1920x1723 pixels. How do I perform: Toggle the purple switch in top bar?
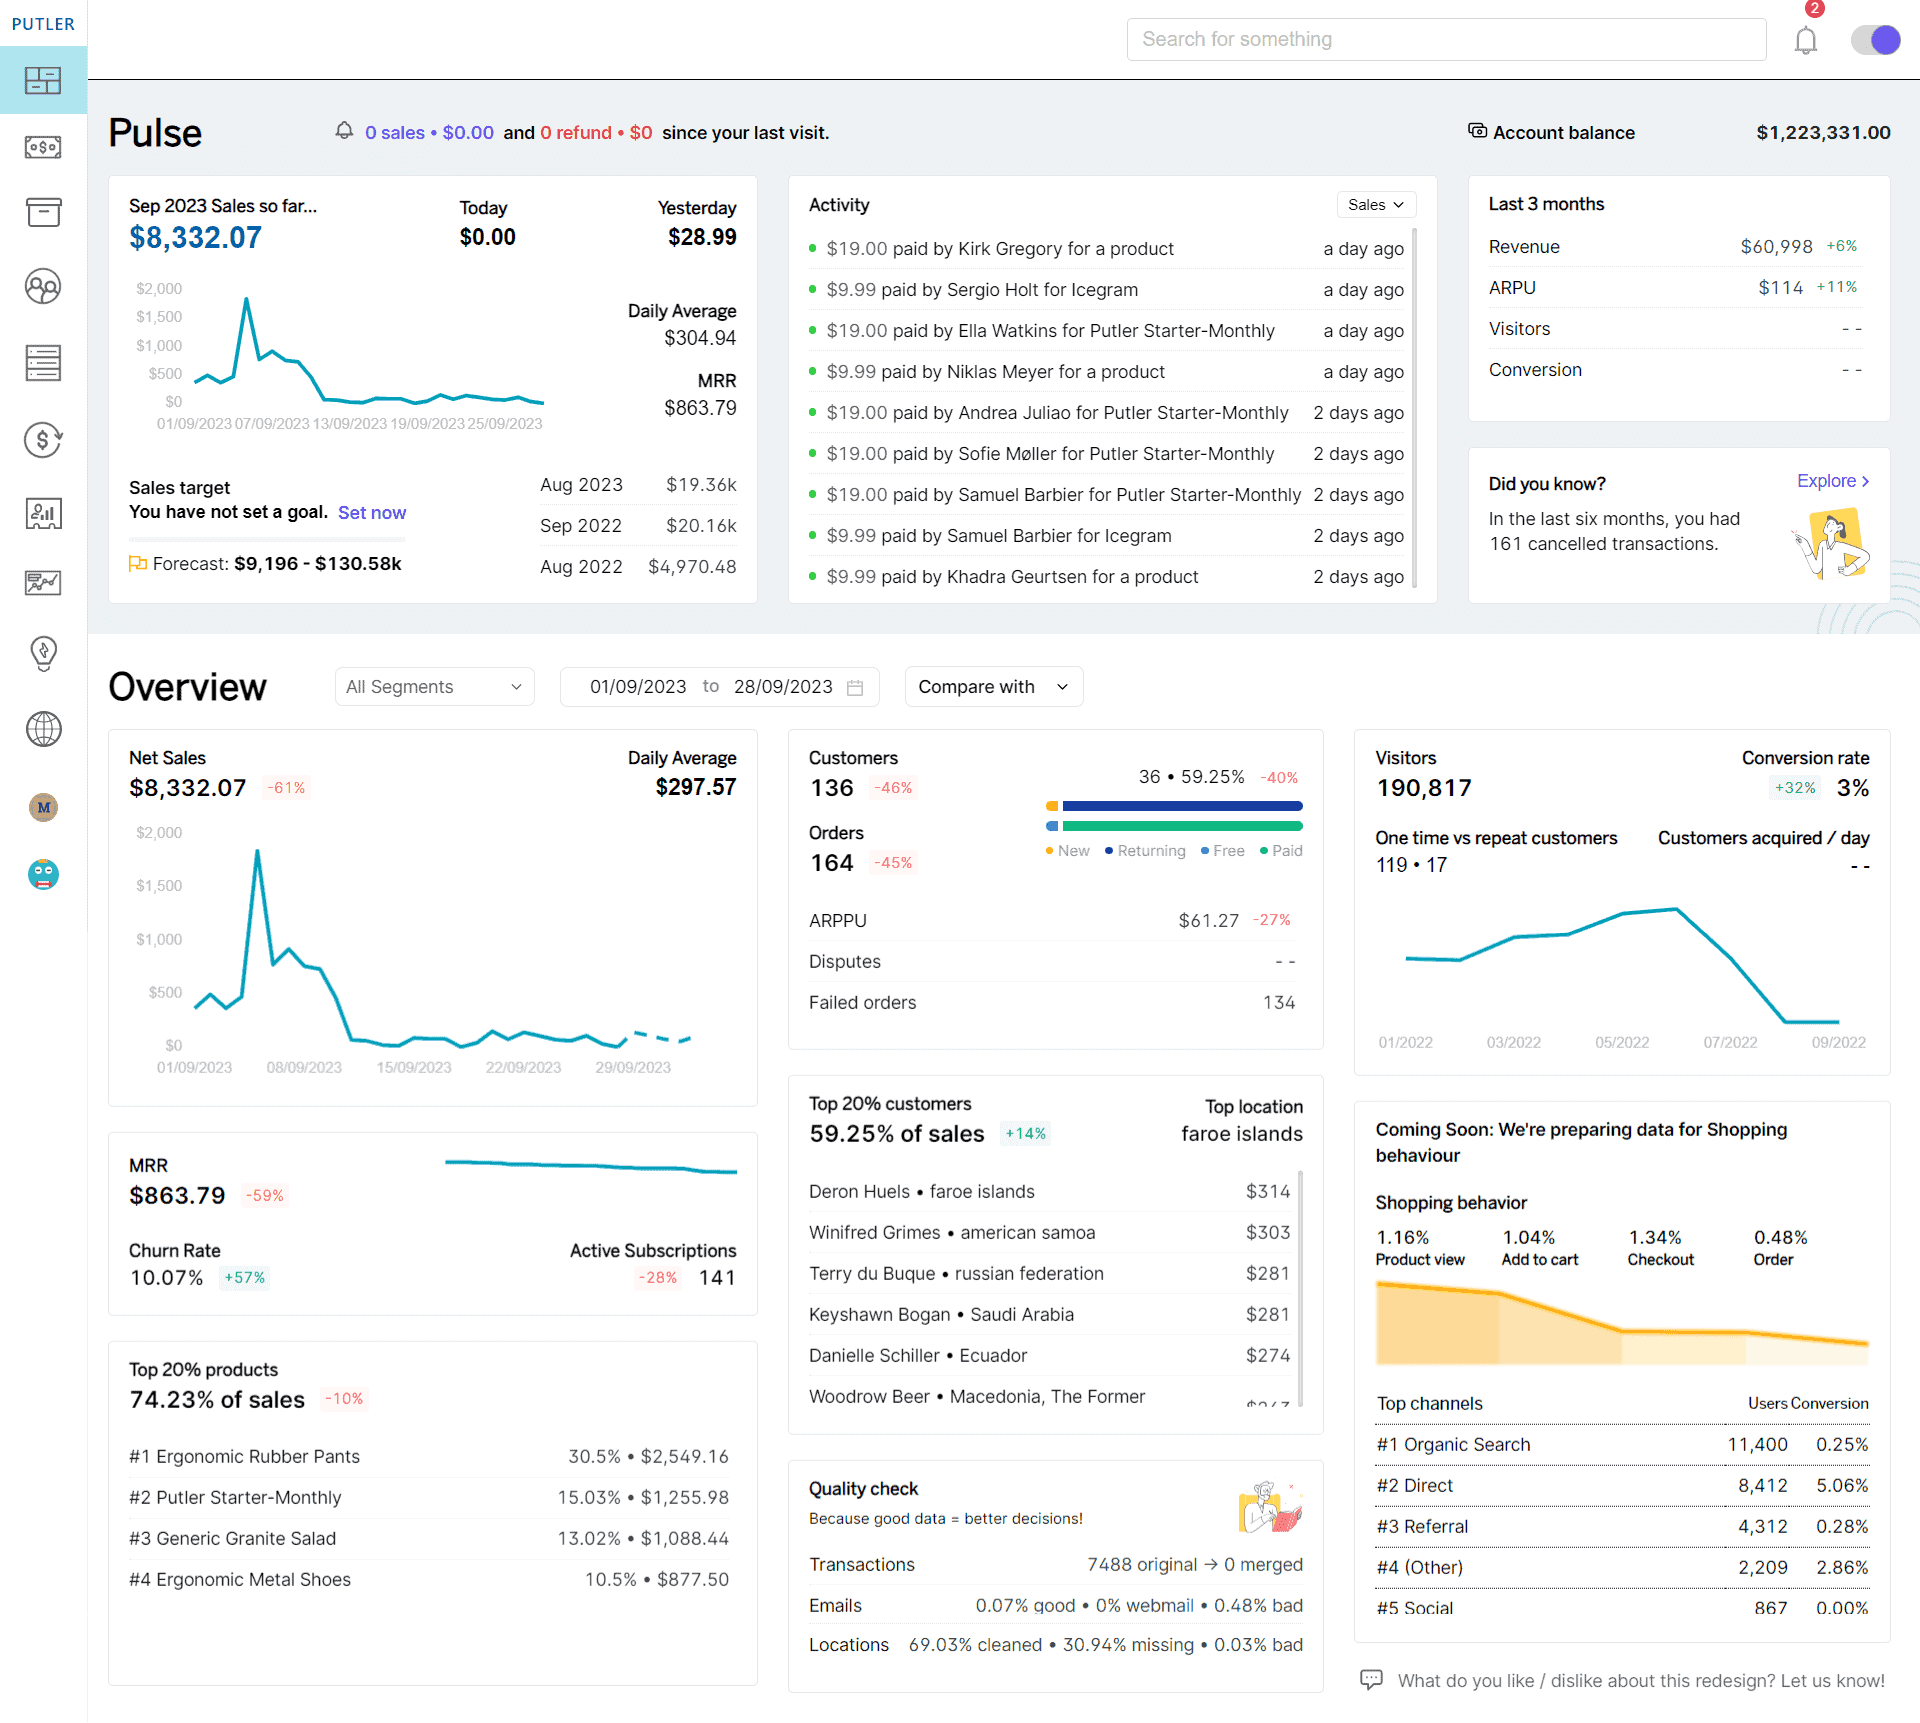(1875, 39)
